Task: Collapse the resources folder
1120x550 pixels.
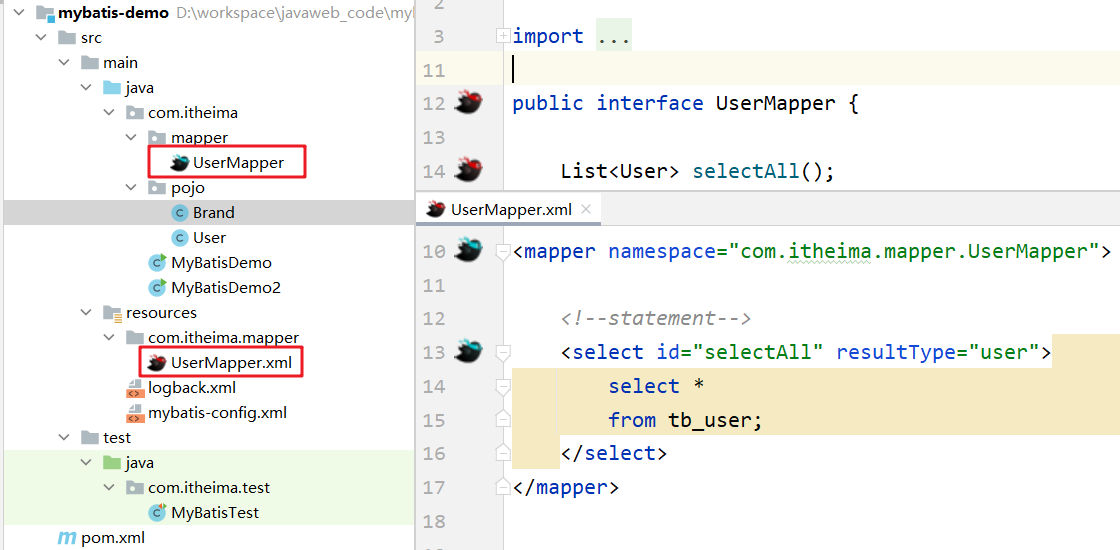Action: 86,312
